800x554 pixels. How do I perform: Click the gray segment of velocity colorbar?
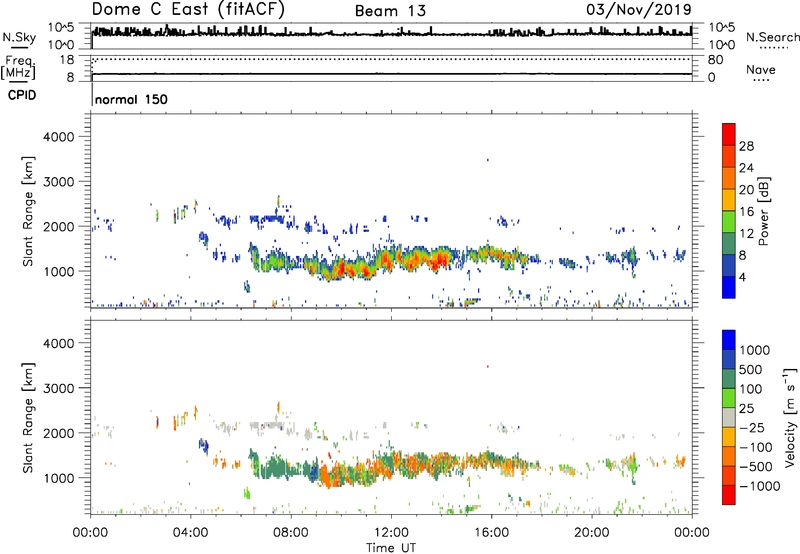(729, 418)
